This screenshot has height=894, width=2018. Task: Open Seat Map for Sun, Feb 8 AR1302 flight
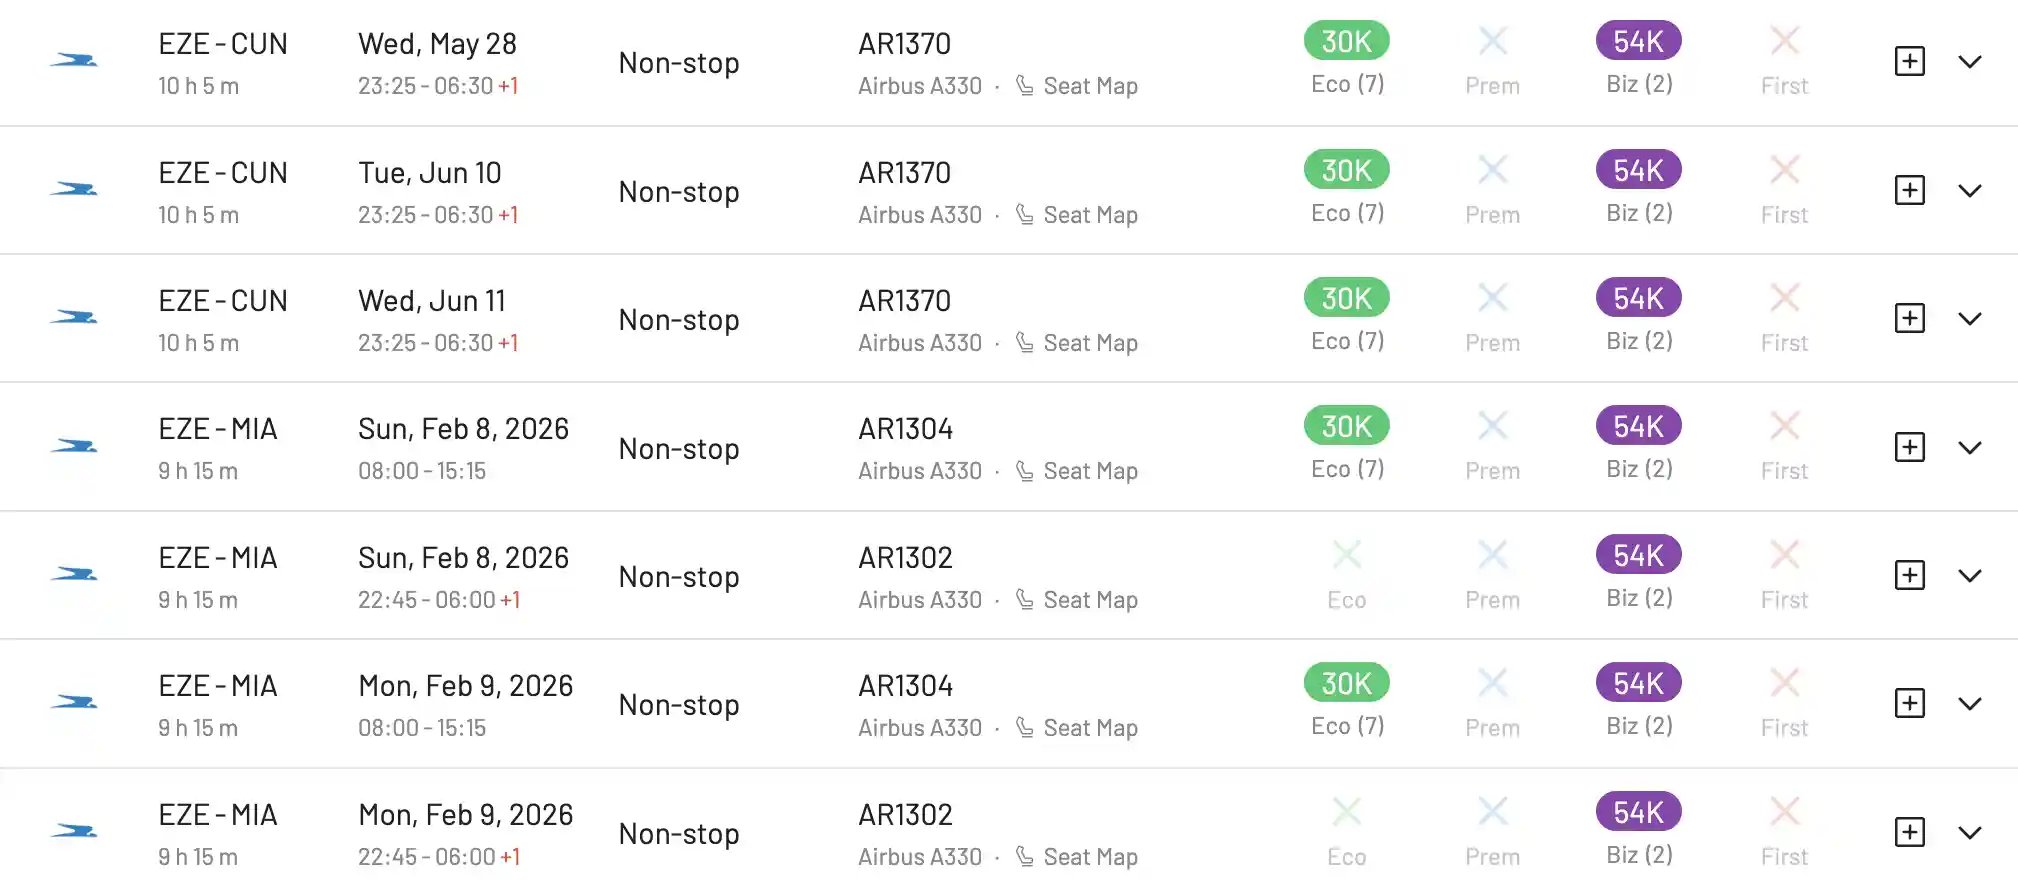(x=1077, y=600)
